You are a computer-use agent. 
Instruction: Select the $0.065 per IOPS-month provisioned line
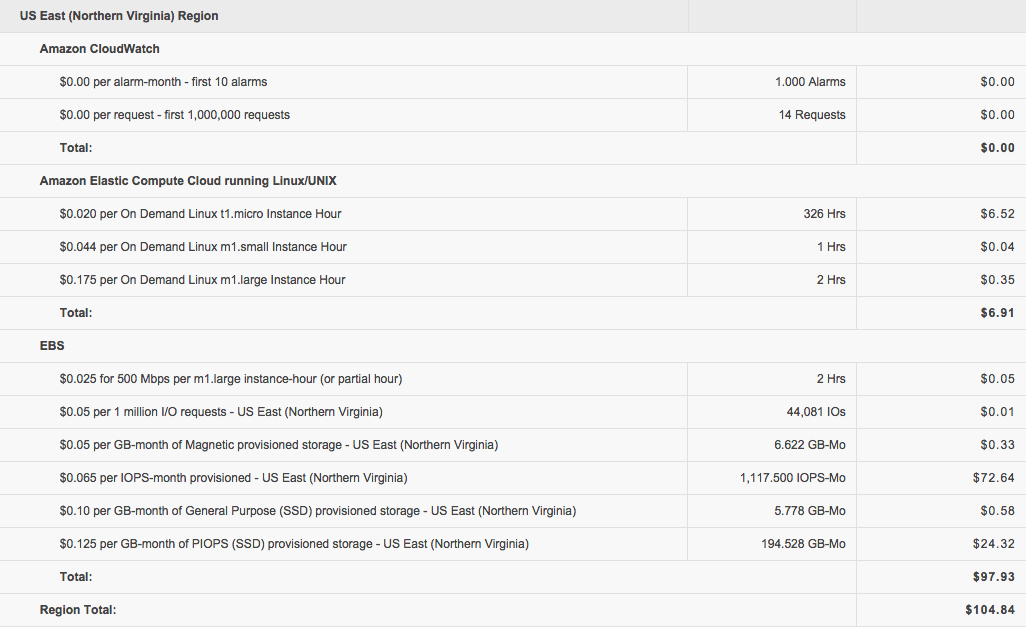(x=234, y=478)
